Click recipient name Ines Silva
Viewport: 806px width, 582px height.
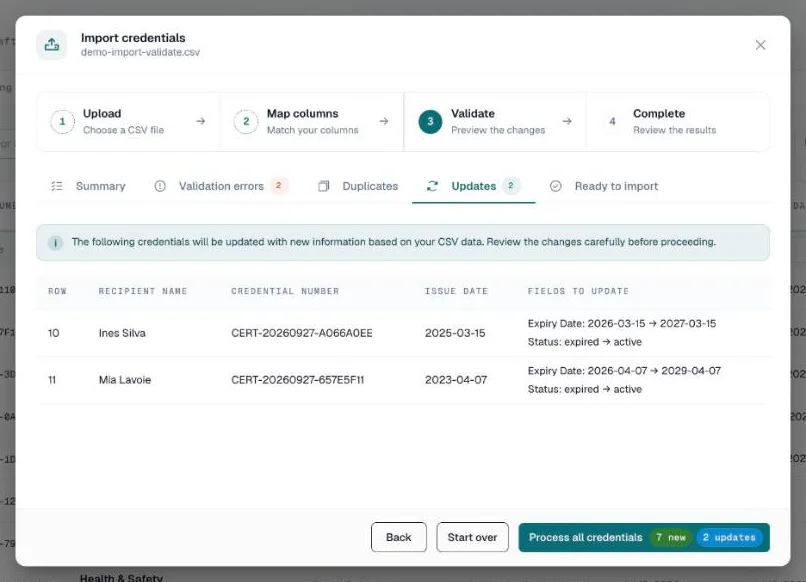tap(122, 333)
